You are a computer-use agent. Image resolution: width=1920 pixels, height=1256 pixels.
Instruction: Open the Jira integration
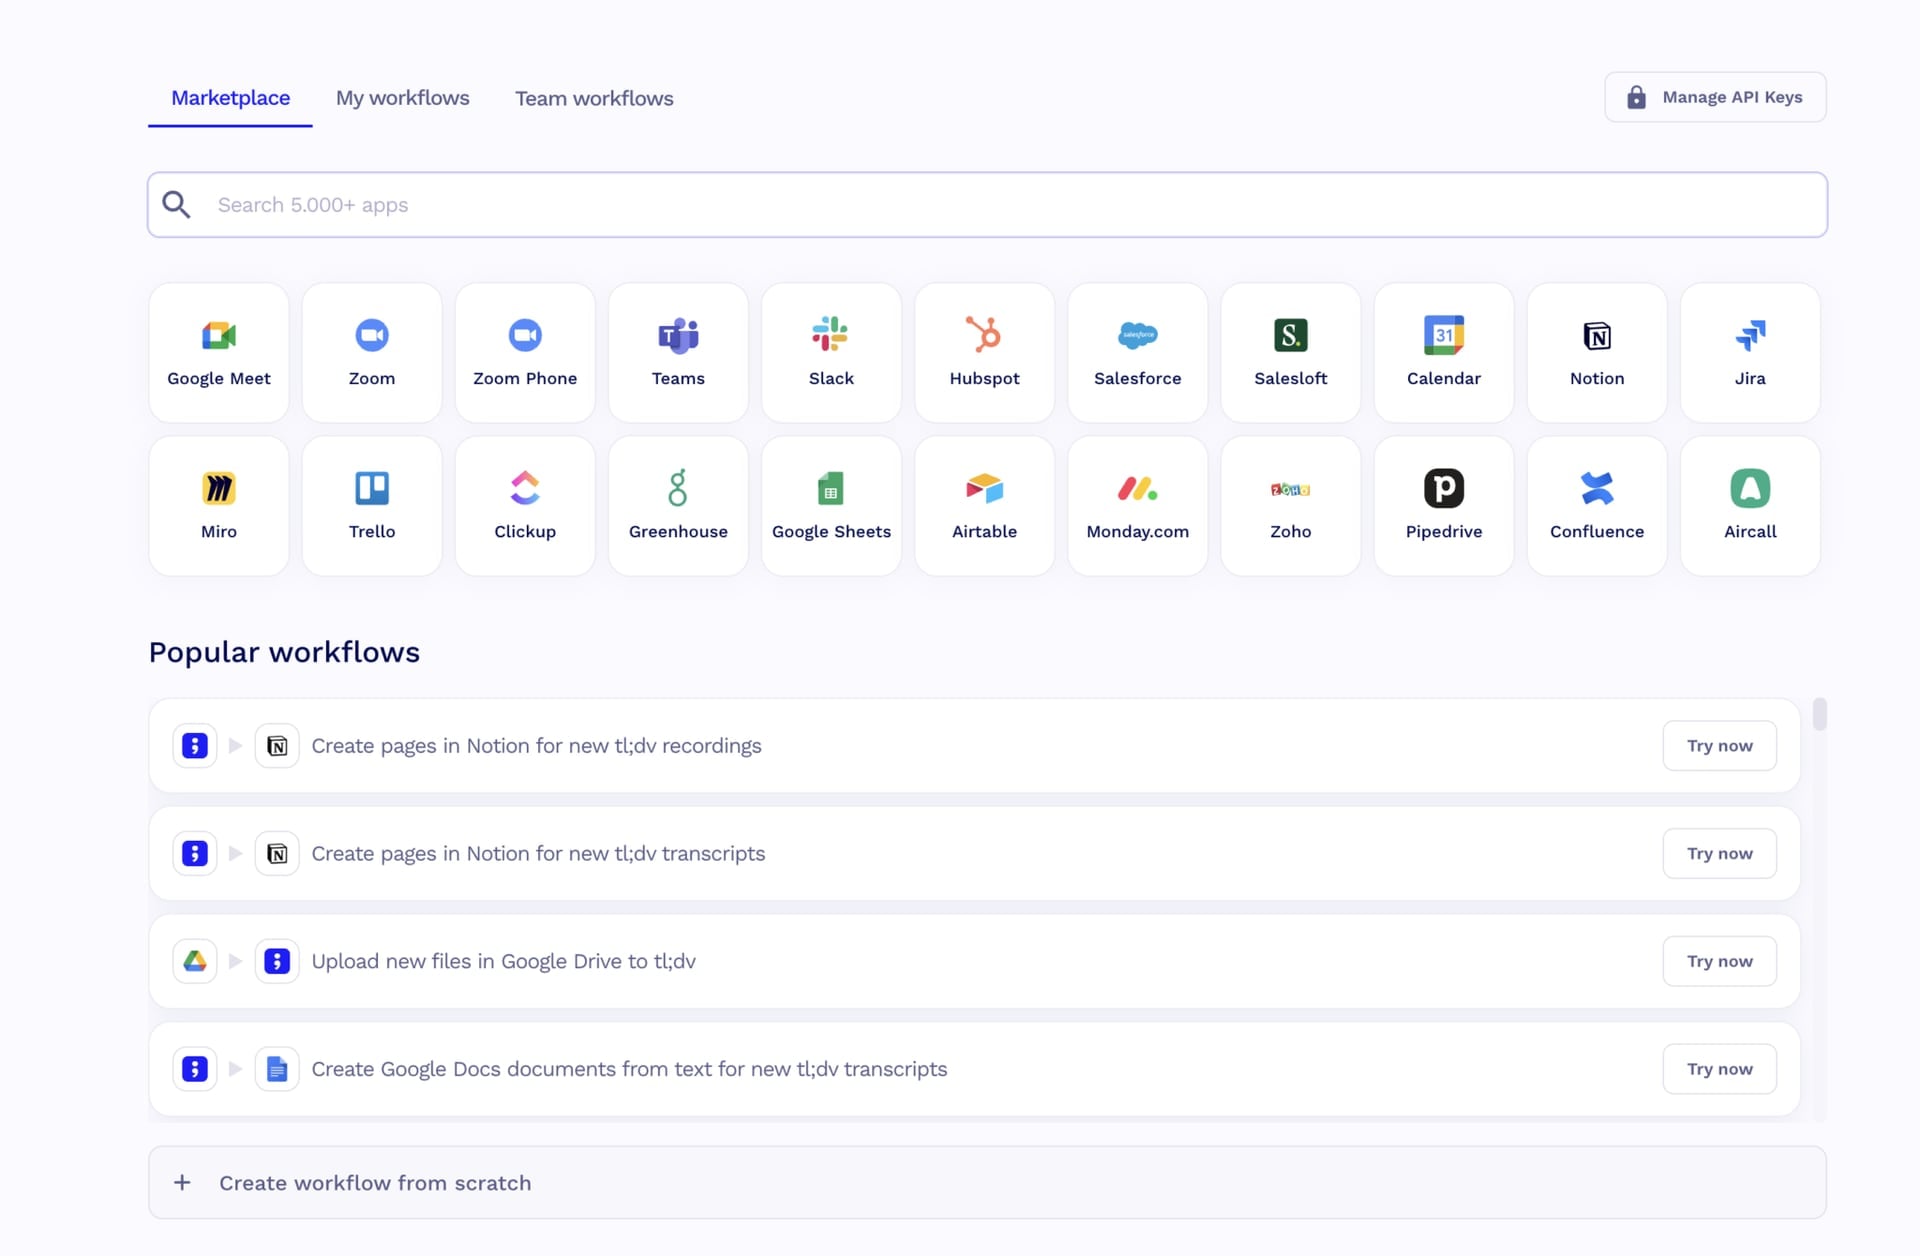coord(1750,352)
